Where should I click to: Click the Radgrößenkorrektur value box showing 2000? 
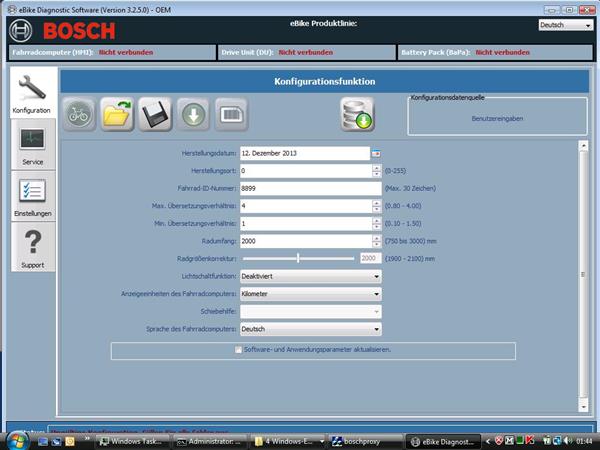point(370,259)
